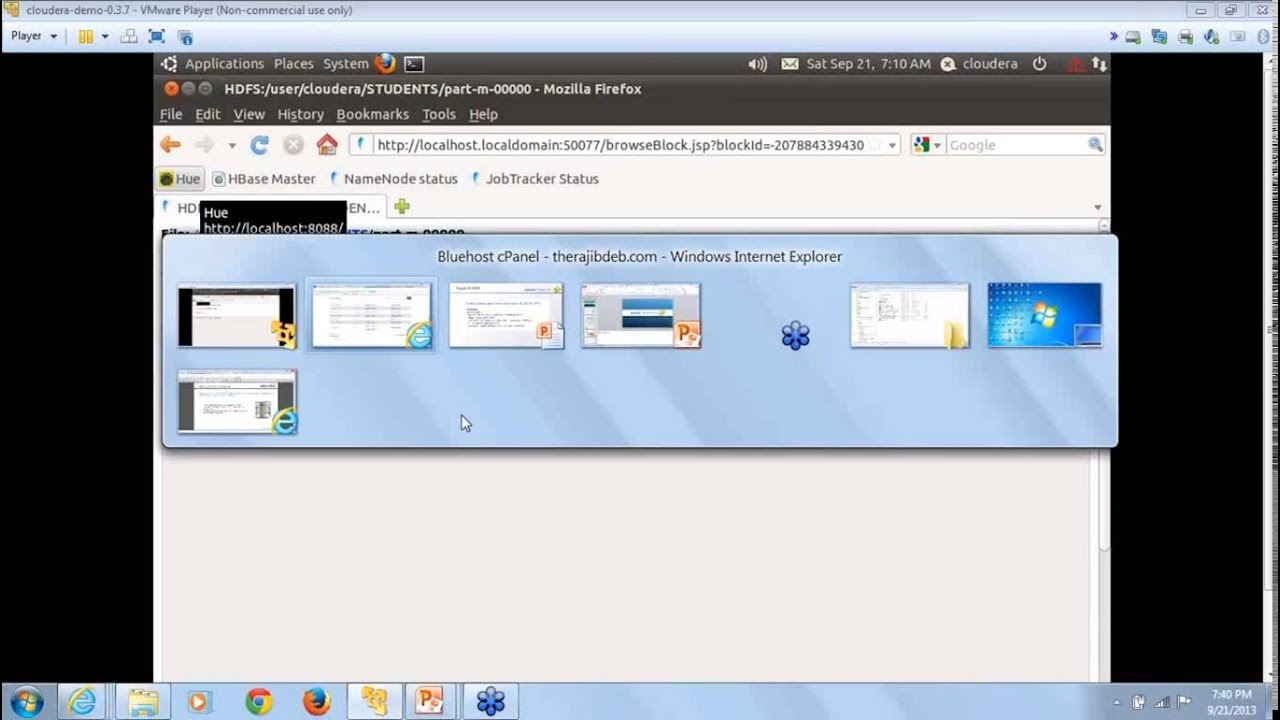This screenshot has height=720, width=1280.
Task: Click the volume speaker icon in the panel
Action: pyautogui.click(x=757, y=64)
